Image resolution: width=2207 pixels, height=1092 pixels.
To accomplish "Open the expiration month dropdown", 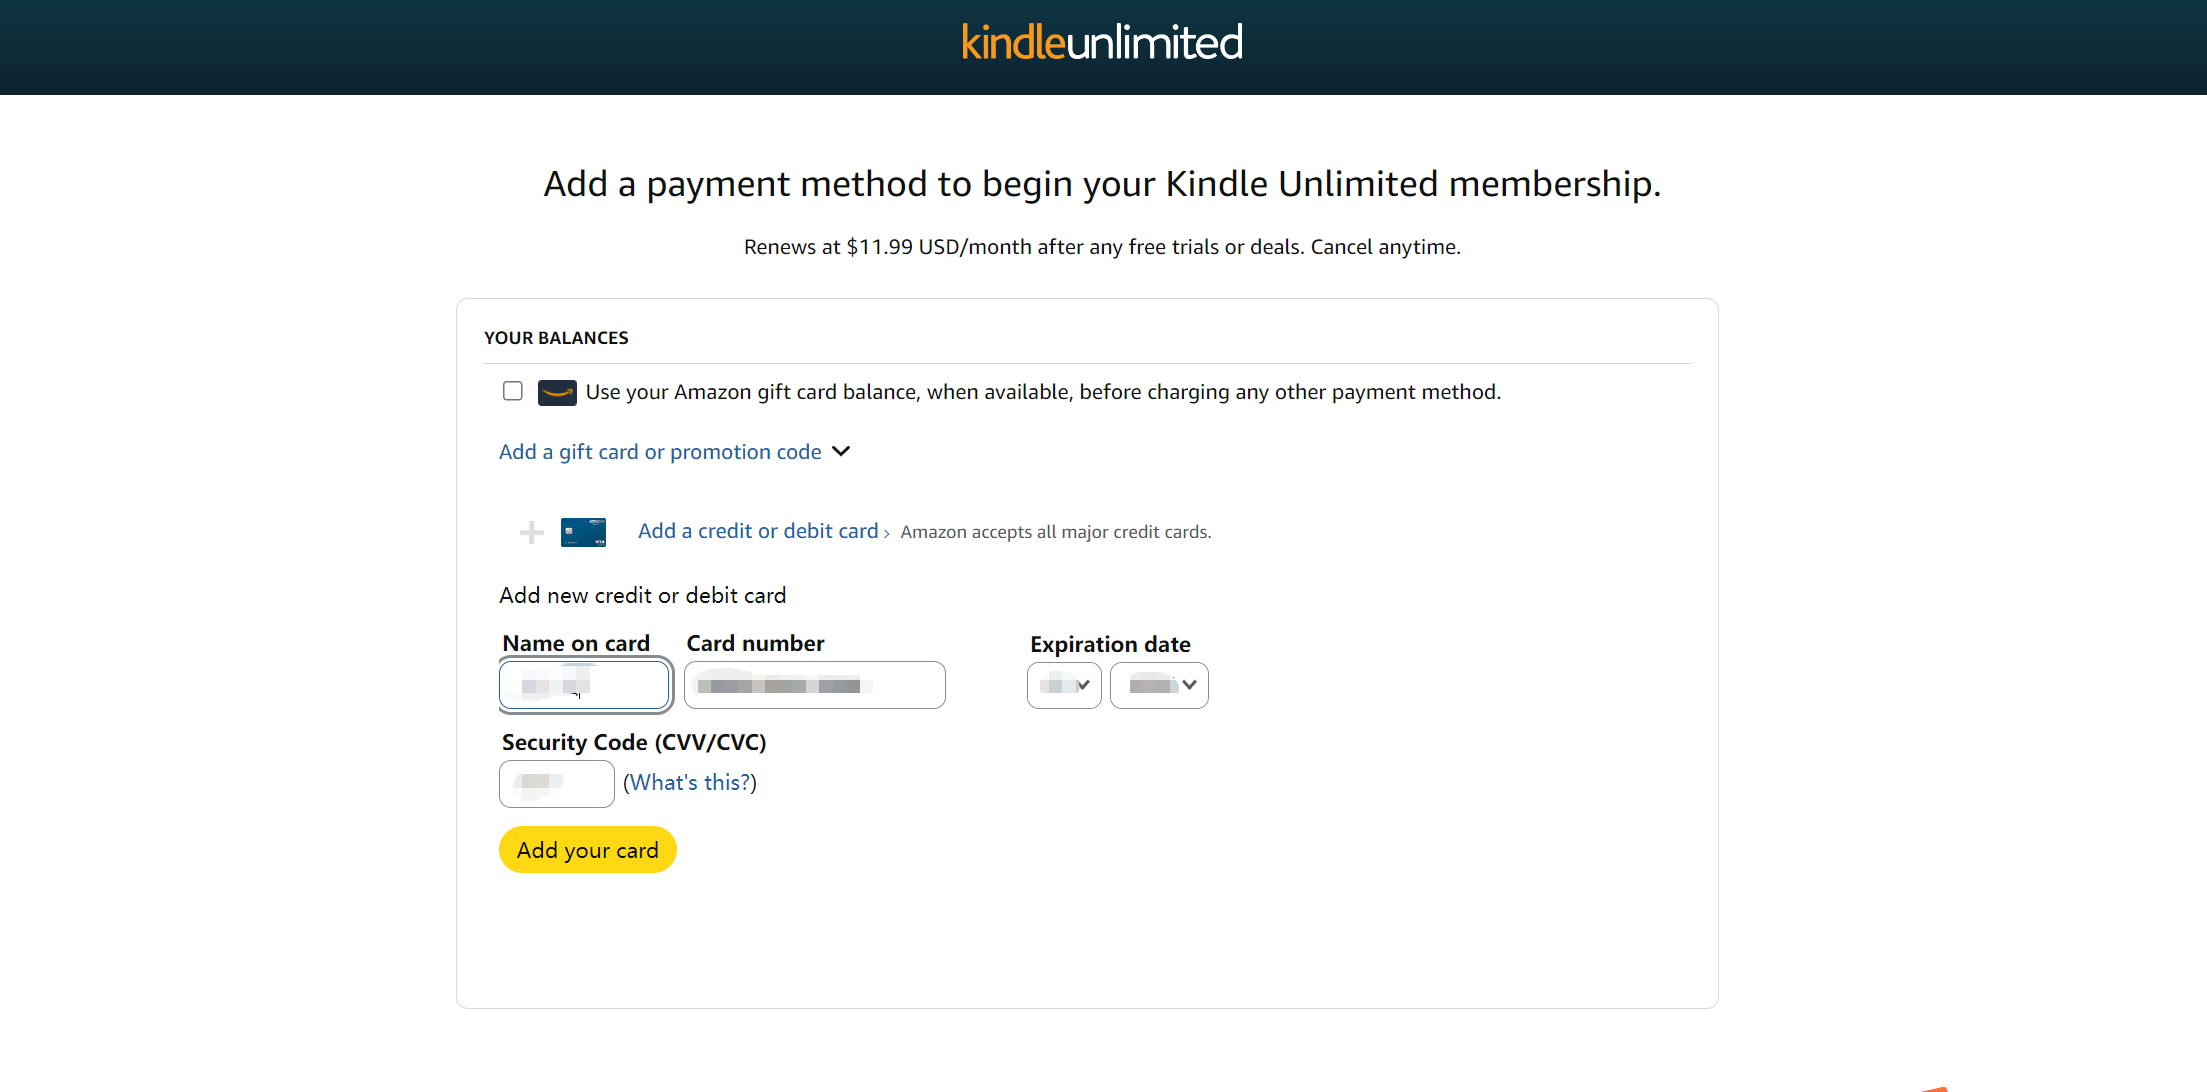I will [x=1064, y=685].
